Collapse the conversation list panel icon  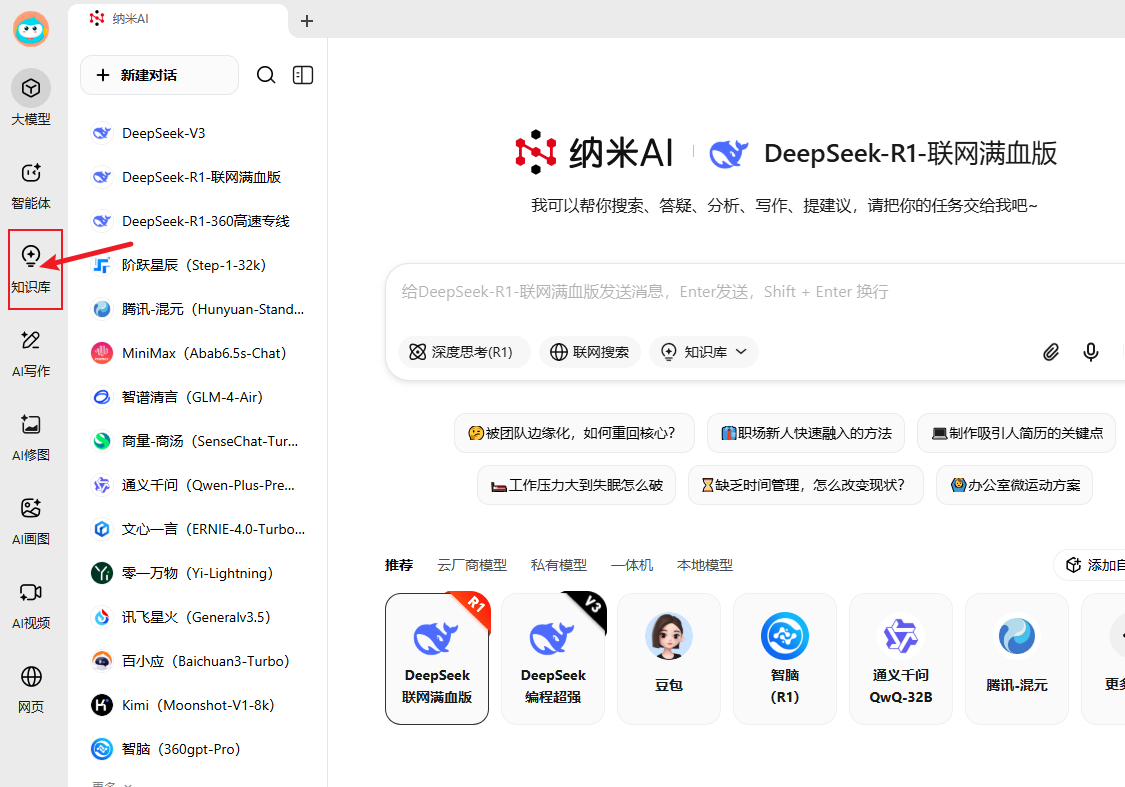[x=303, y=75]
